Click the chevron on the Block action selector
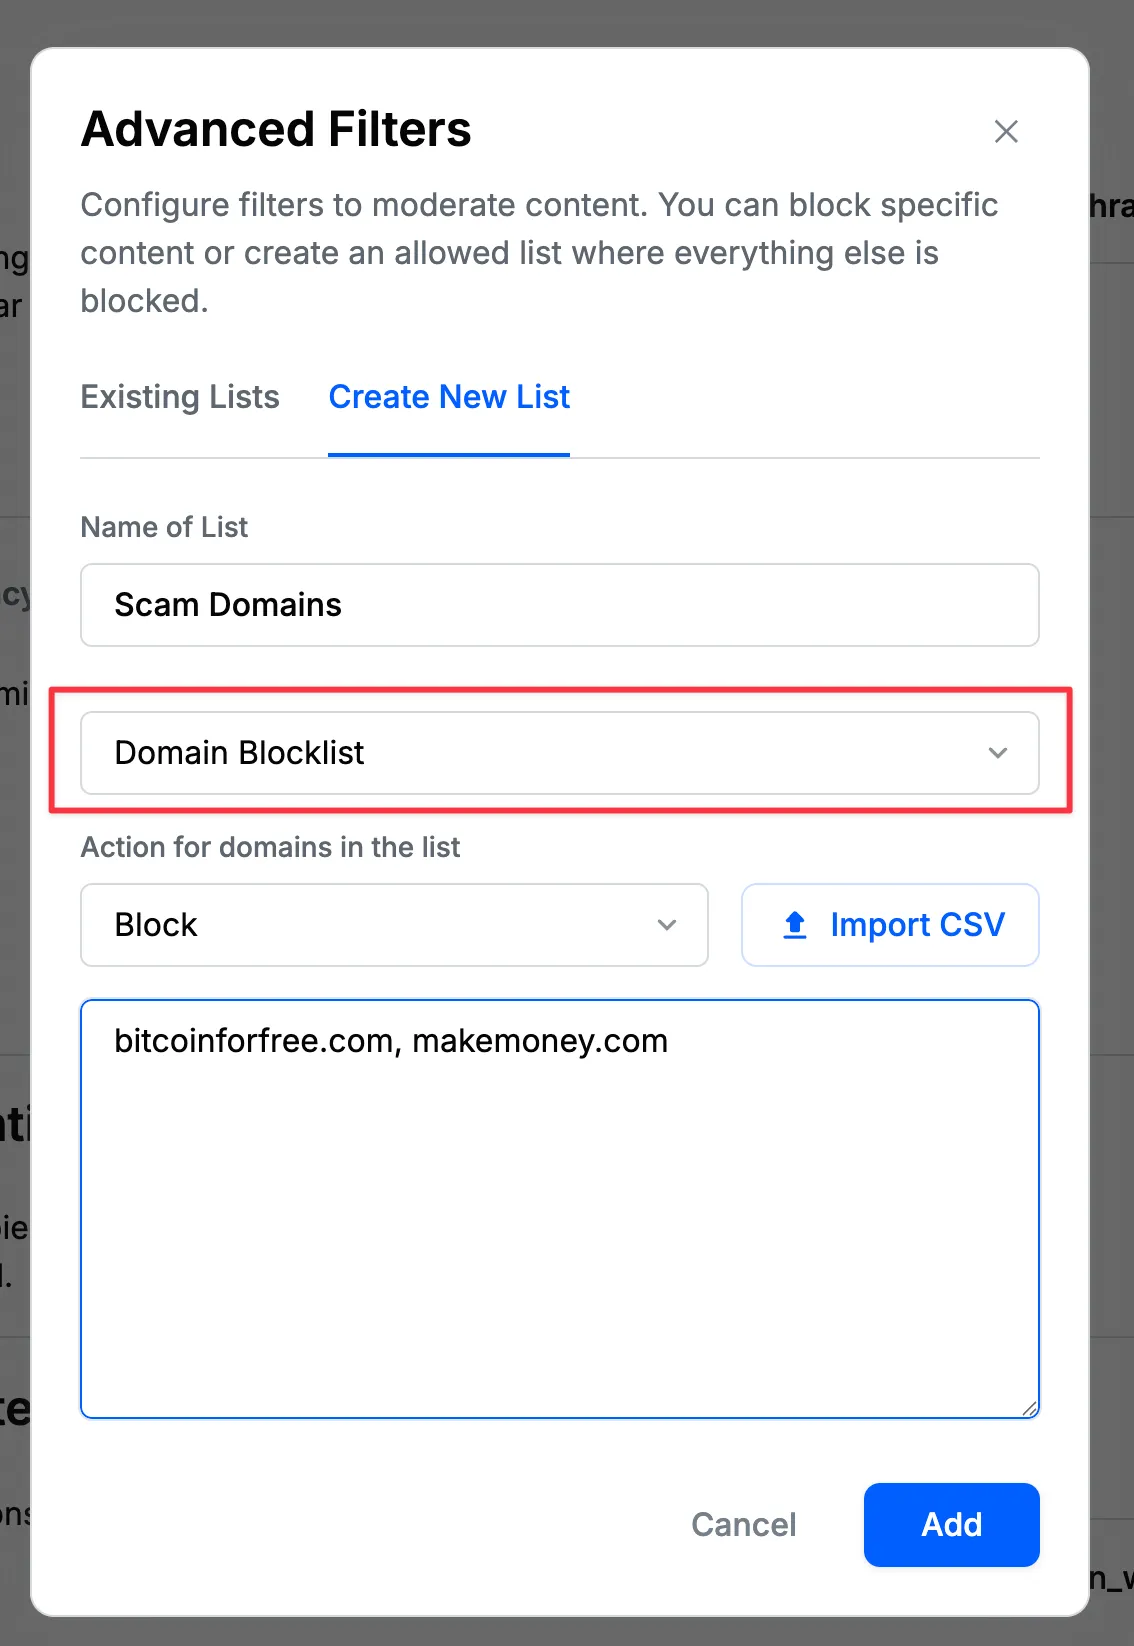This screenshot has height=1646, width=1134. coord(667,925)
